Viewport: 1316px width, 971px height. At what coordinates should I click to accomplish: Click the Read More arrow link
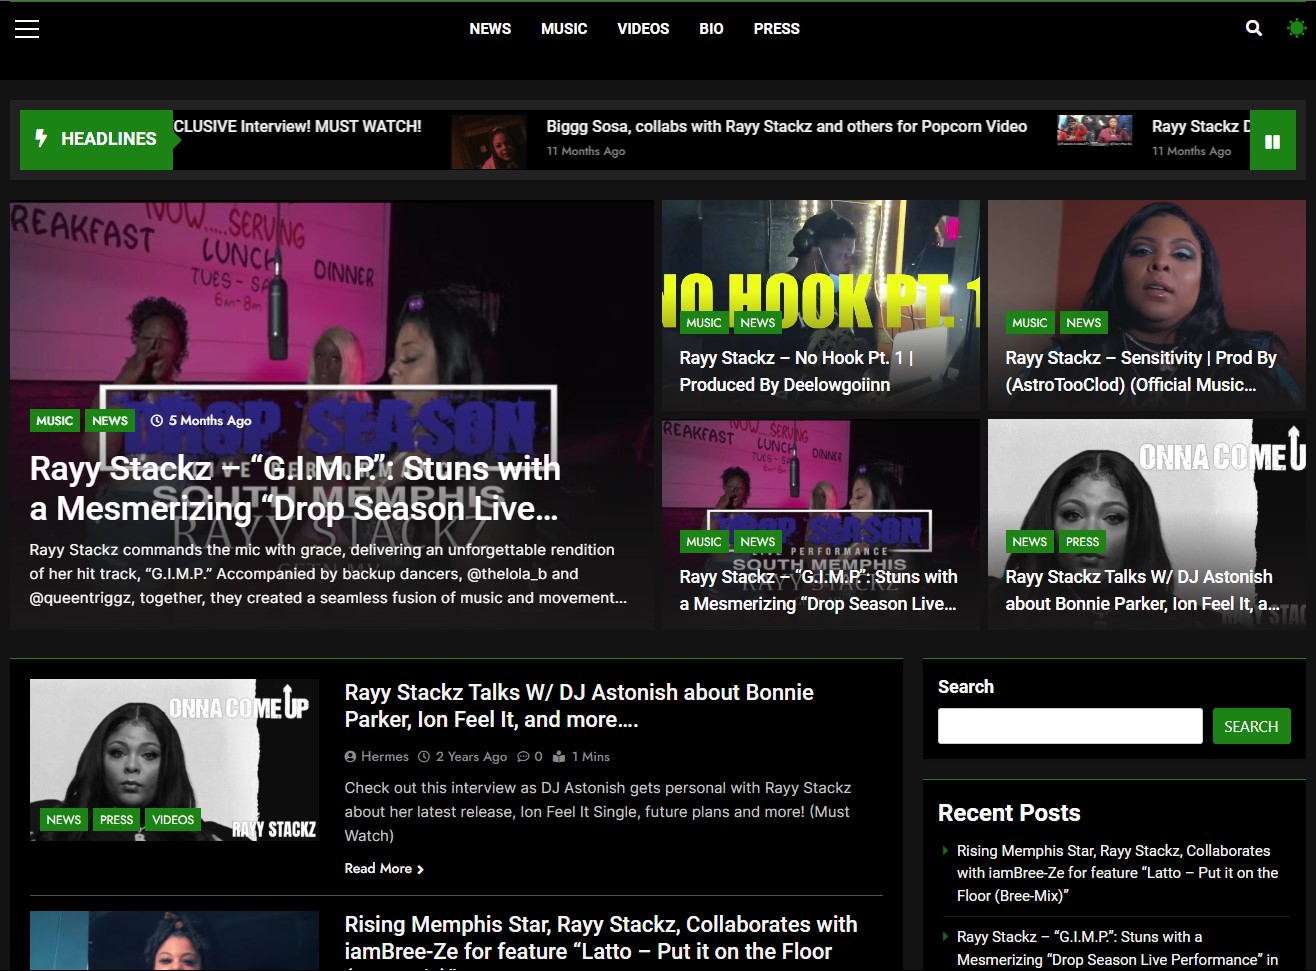coord(384,869)
